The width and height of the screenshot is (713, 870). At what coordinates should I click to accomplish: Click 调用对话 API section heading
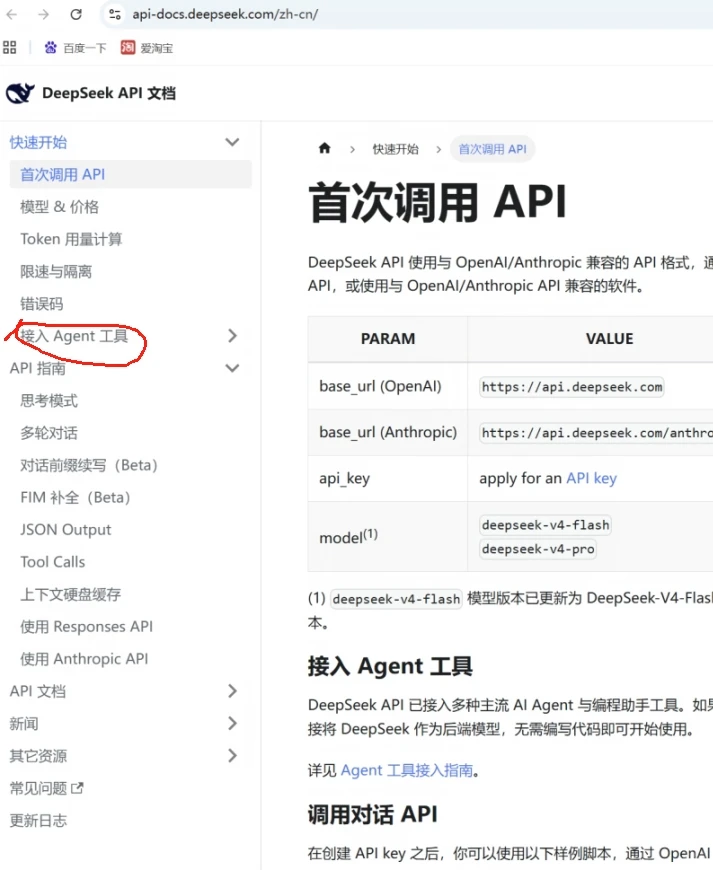point(373,814)
